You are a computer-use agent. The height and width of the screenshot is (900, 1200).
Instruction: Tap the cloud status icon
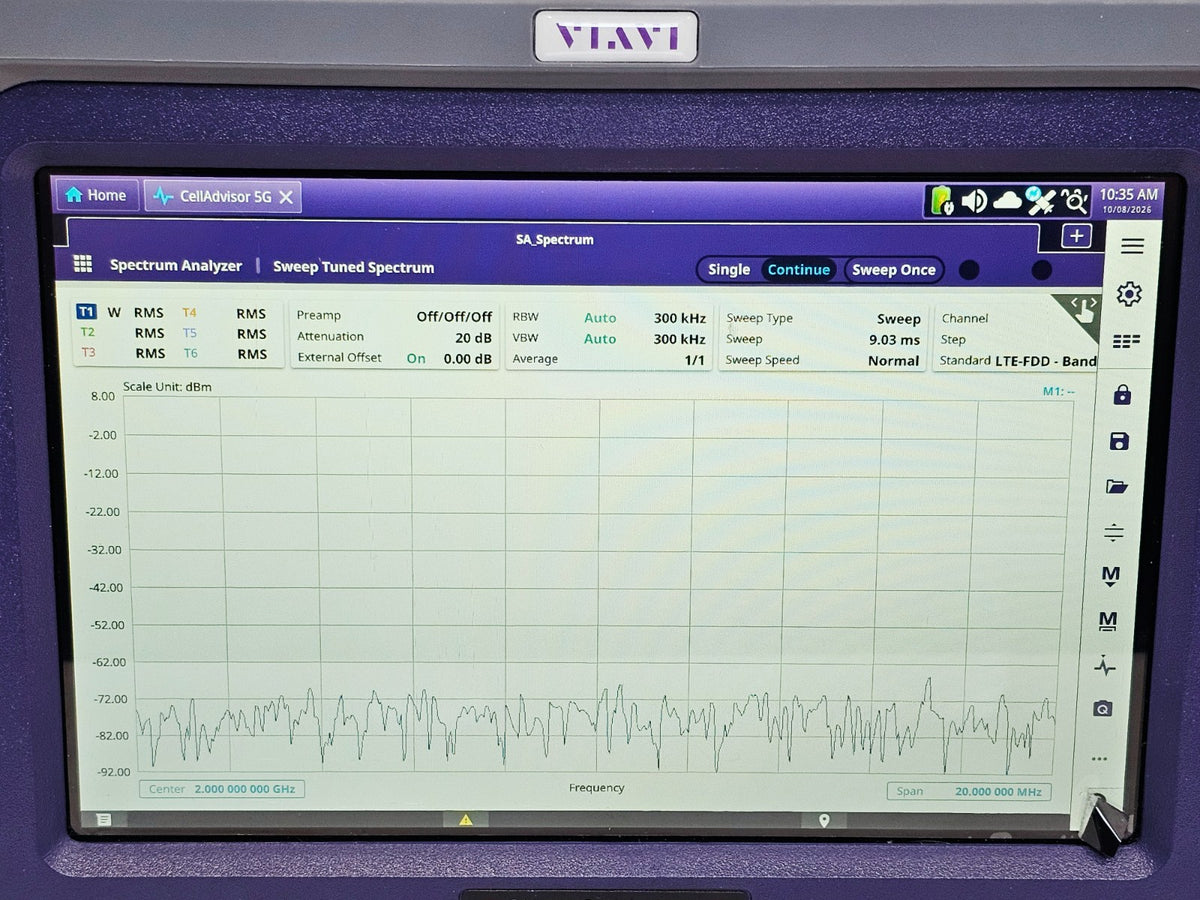tap(1008, 201)
